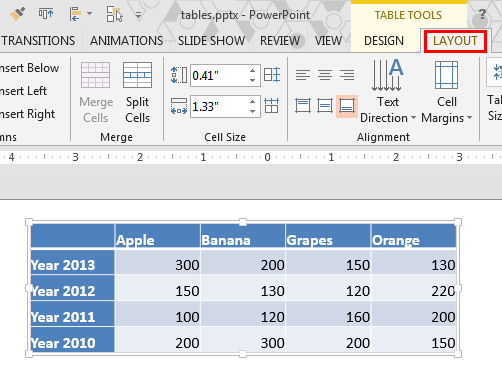Image resolution: width=502 pixels, height=375 pixels.
Task: Increase column width with up spinner
Action: tap(253, 102)
